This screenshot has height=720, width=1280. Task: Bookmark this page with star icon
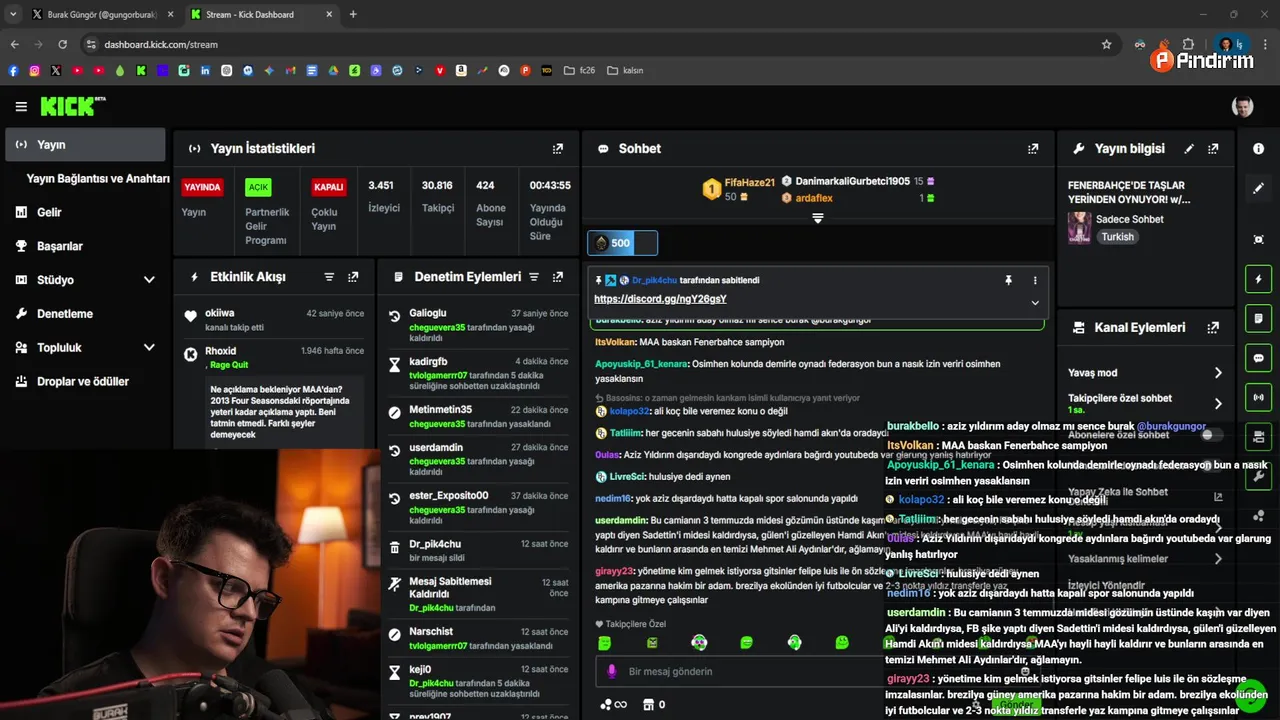(x=1106, y=44)
